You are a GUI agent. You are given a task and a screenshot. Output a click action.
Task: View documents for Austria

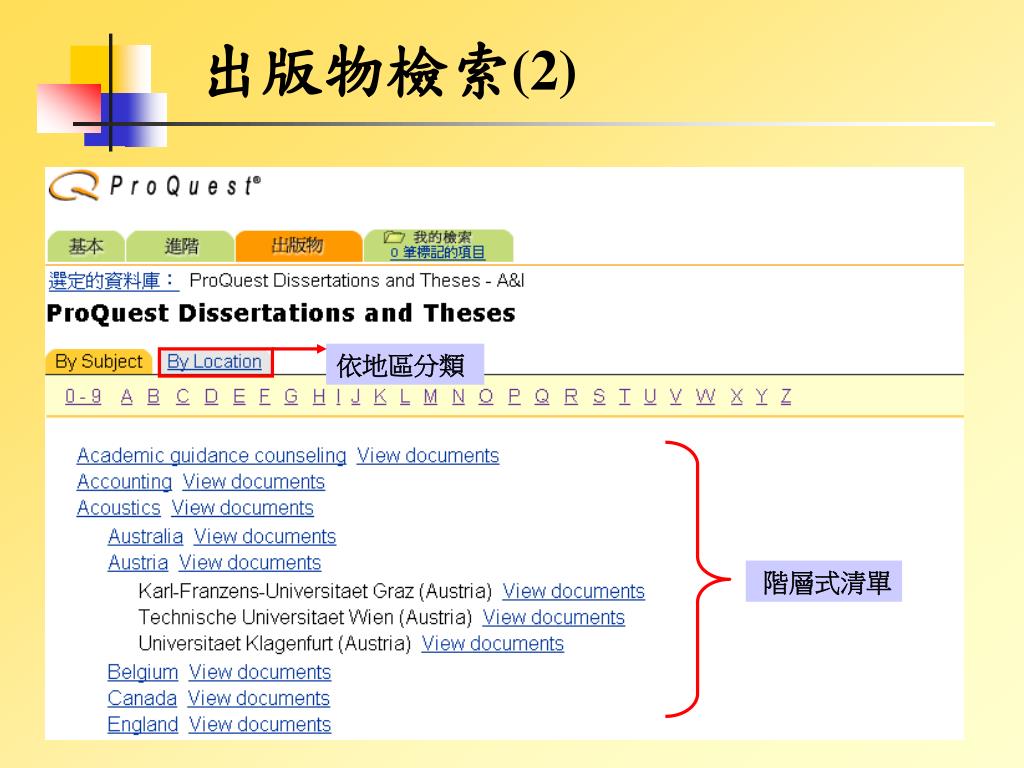pyautogui.click(x=250, y=563)
